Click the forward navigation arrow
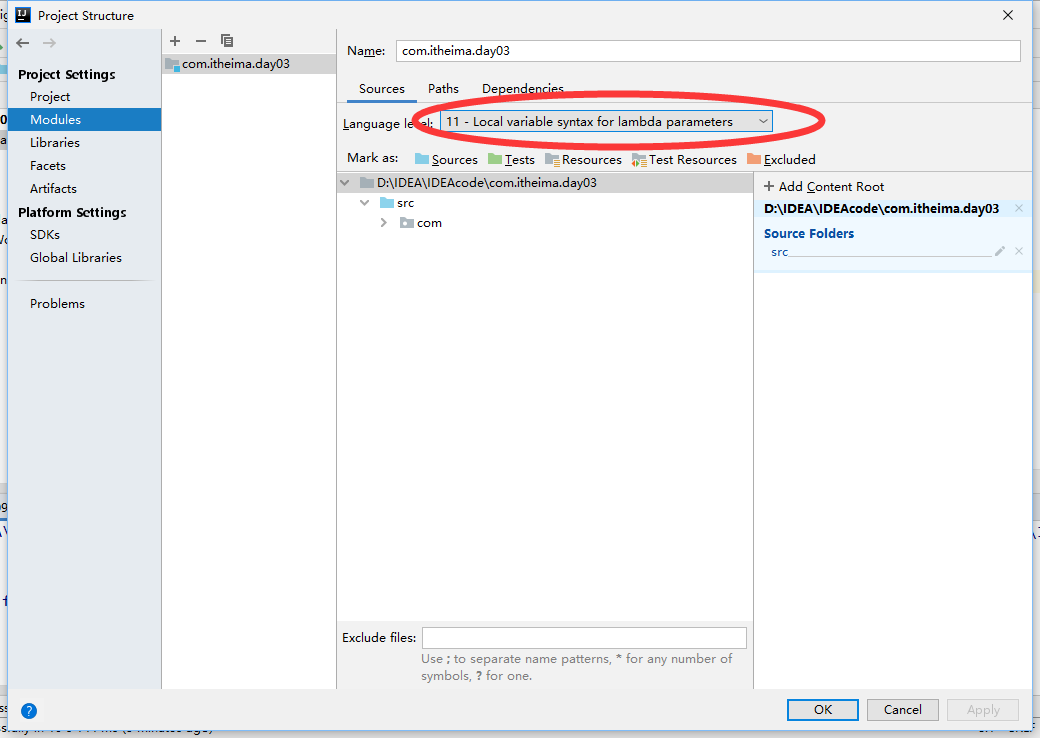 coord(49,43)
